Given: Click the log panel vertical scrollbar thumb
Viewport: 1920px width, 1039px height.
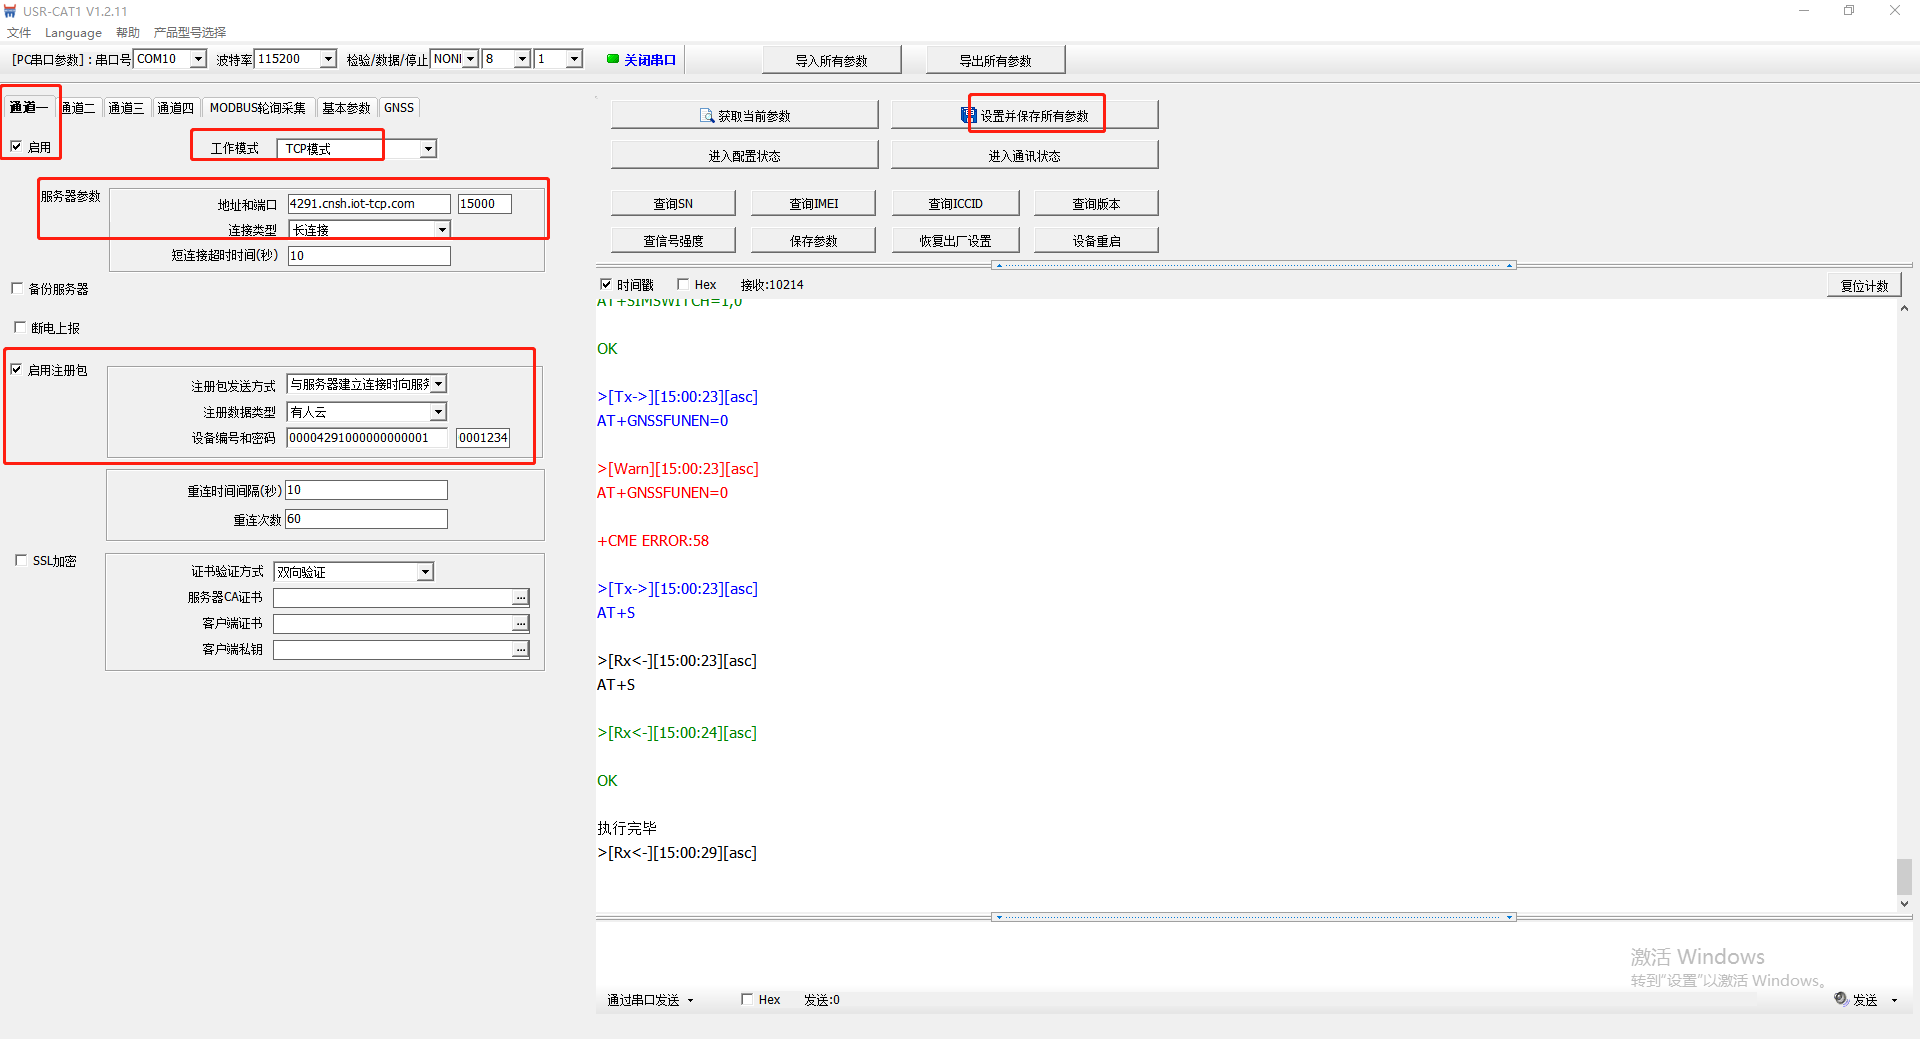Looking at the screenshot, I should [x=1904, y=876].
